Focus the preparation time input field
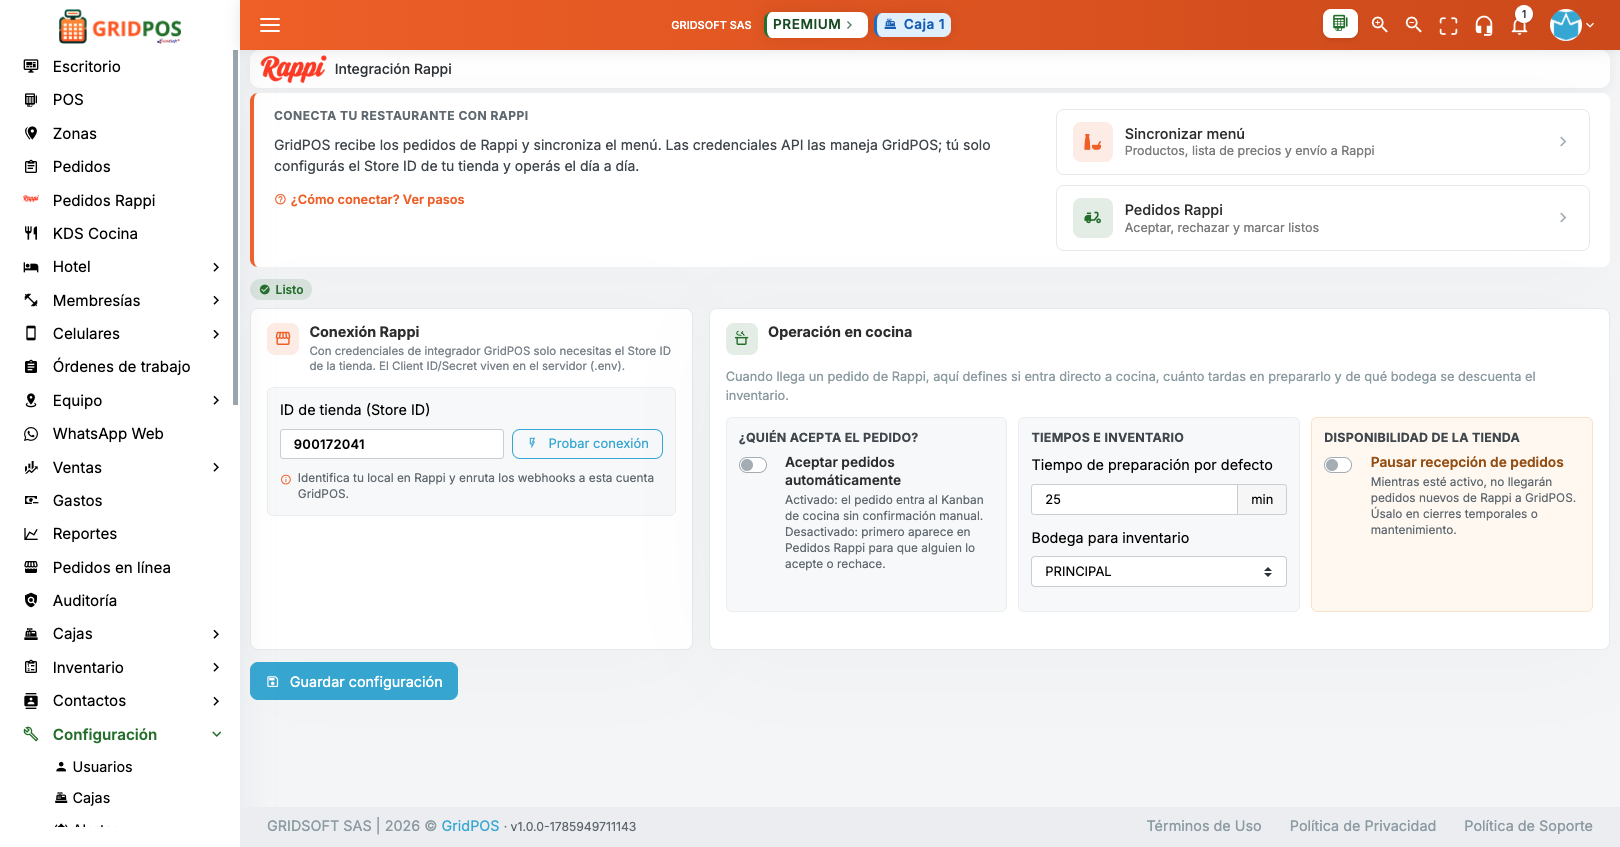 1134,499
